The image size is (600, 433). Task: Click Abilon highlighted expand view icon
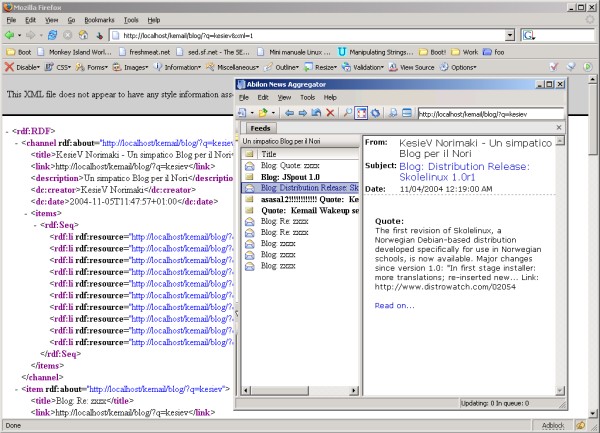click(361, 113)
